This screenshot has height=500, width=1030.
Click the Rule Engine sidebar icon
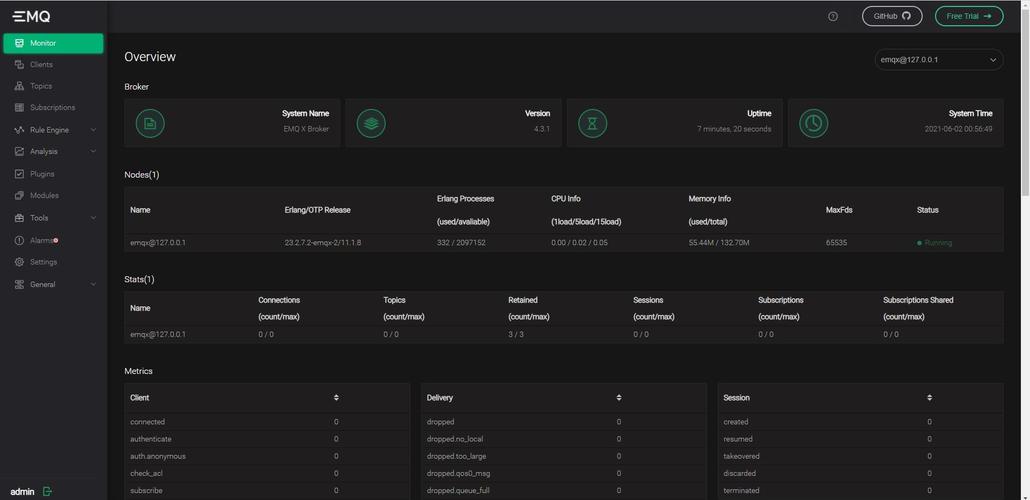(19, 130)
